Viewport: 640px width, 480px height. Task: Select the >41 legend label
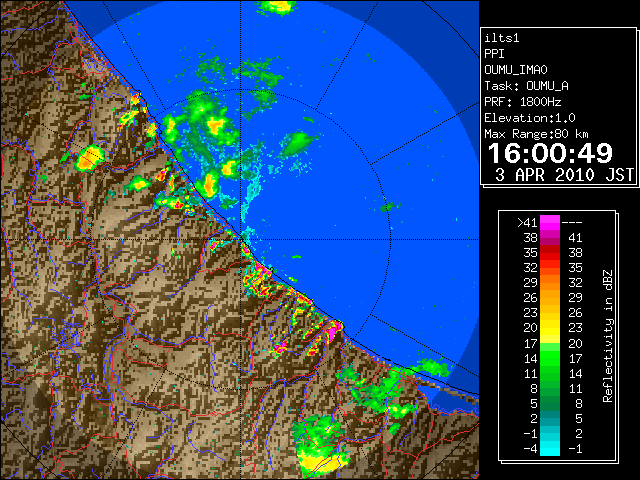tap(527, 223)
